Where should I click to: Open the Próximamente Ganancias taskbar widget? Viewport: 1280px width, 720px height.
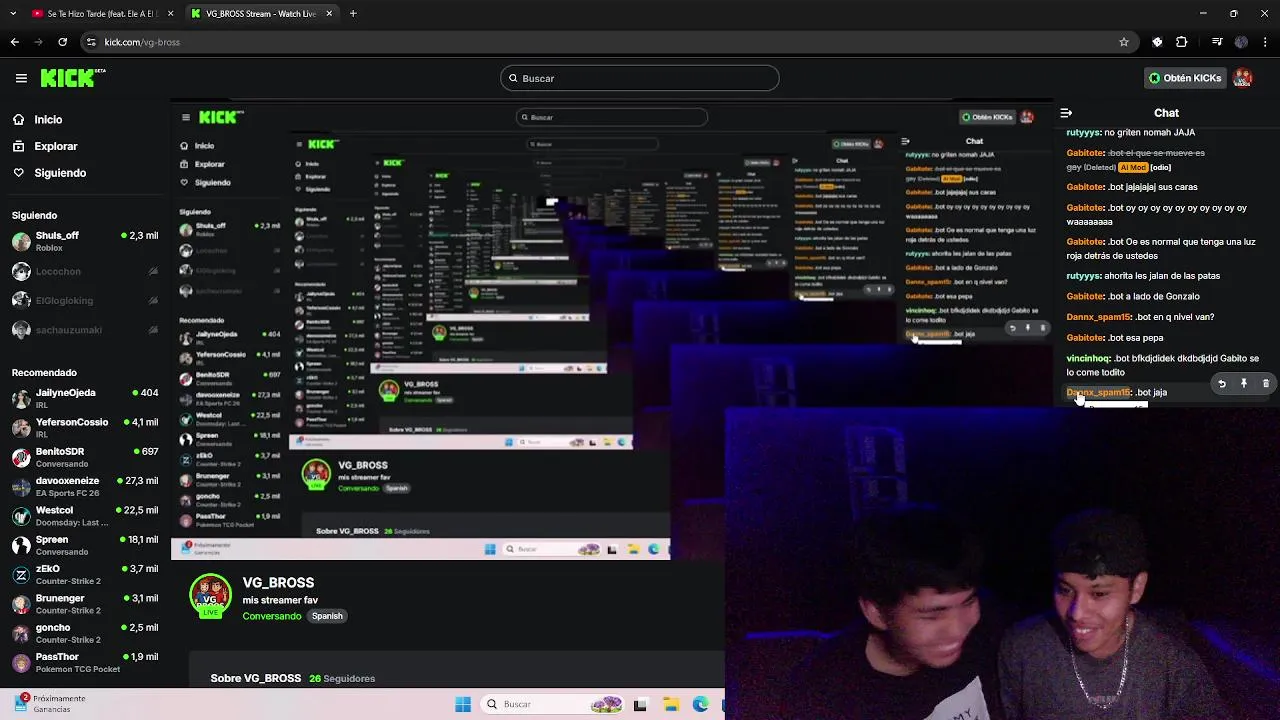pyautogui.click(x=50, y=704)
